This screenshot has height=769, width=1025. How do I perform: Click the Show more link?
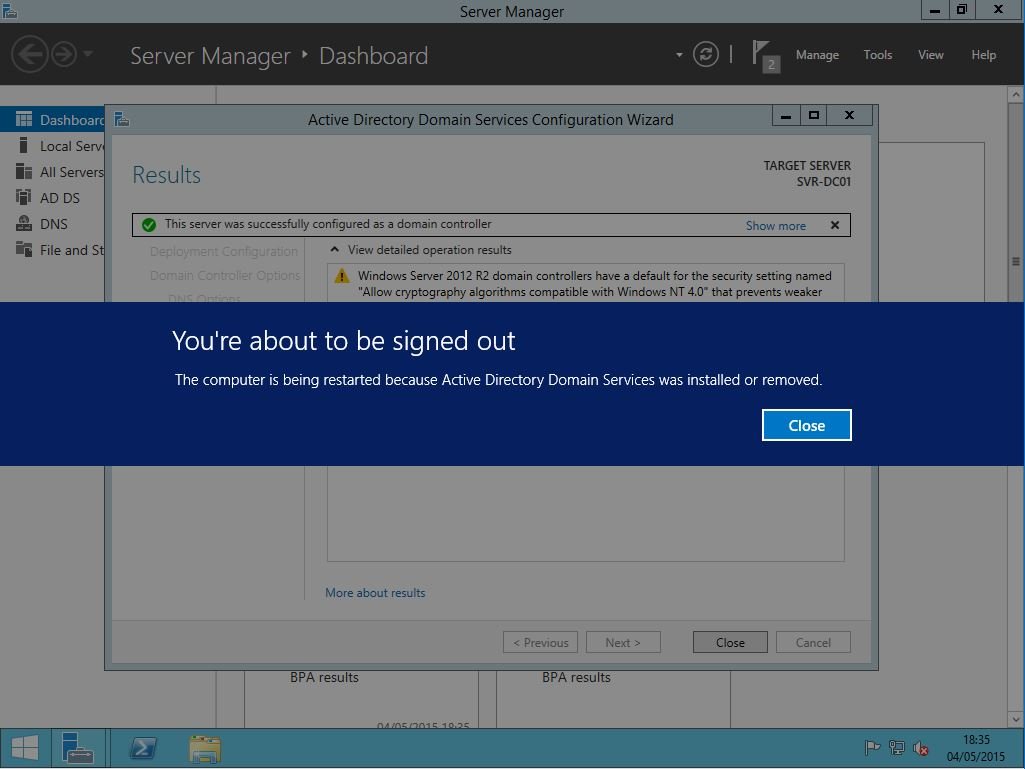(775, 226)
